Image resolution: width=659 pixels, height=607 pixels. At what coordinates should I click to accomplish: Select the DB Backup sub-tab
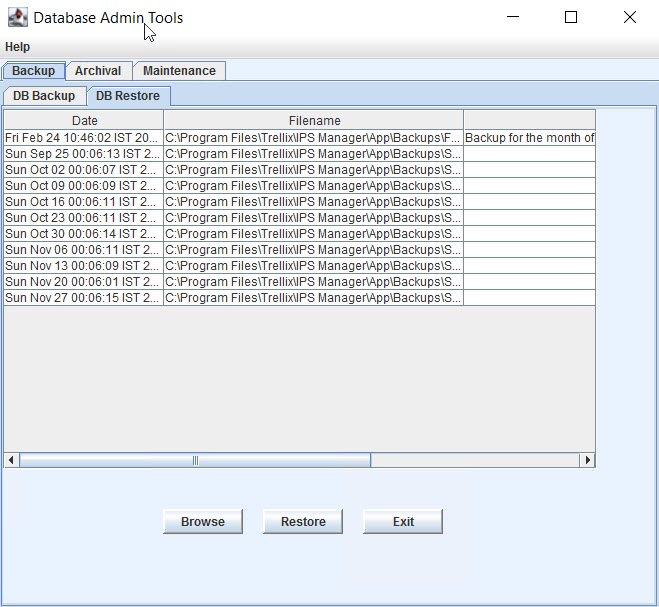[x=44, y=96]
